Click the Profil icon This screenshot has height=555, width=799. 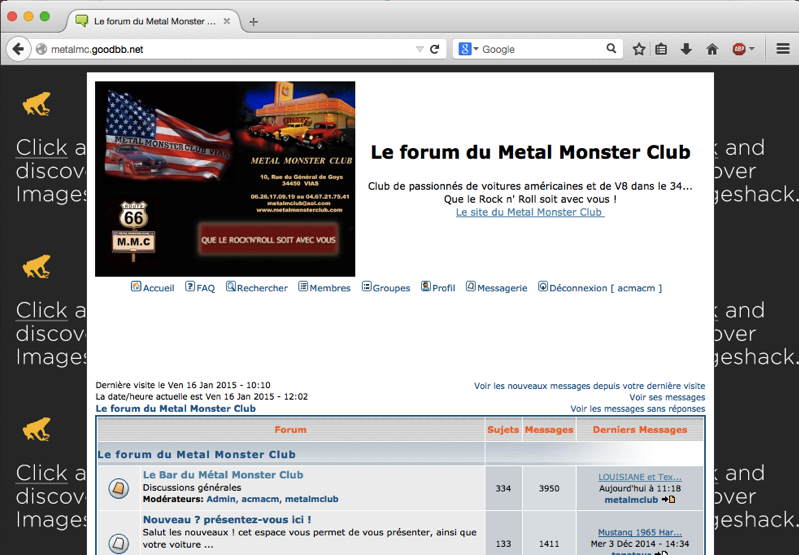coord(426,286)
